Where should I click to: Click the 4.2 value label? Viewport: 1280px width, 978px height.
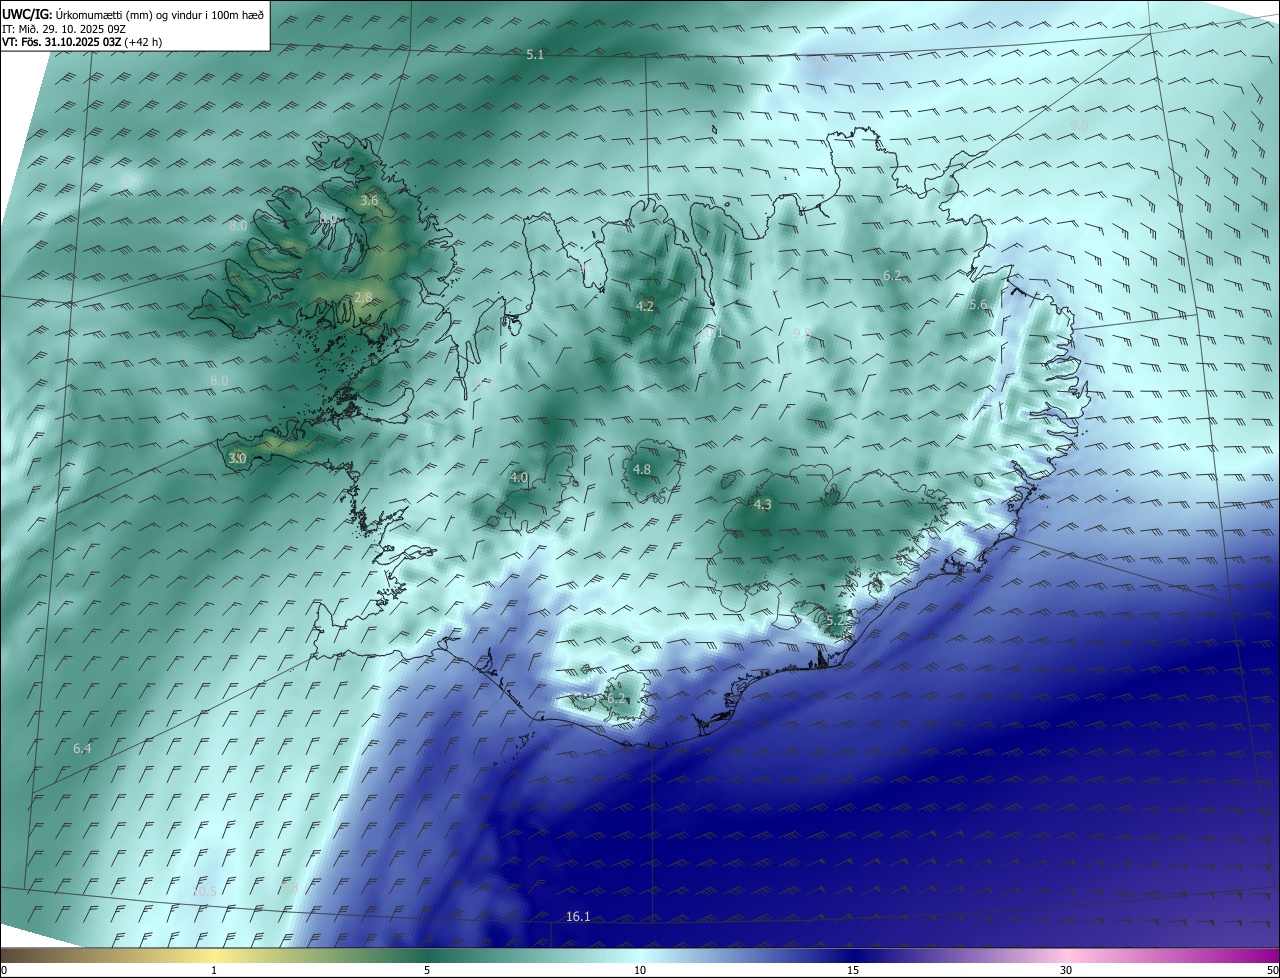(645, 307)
